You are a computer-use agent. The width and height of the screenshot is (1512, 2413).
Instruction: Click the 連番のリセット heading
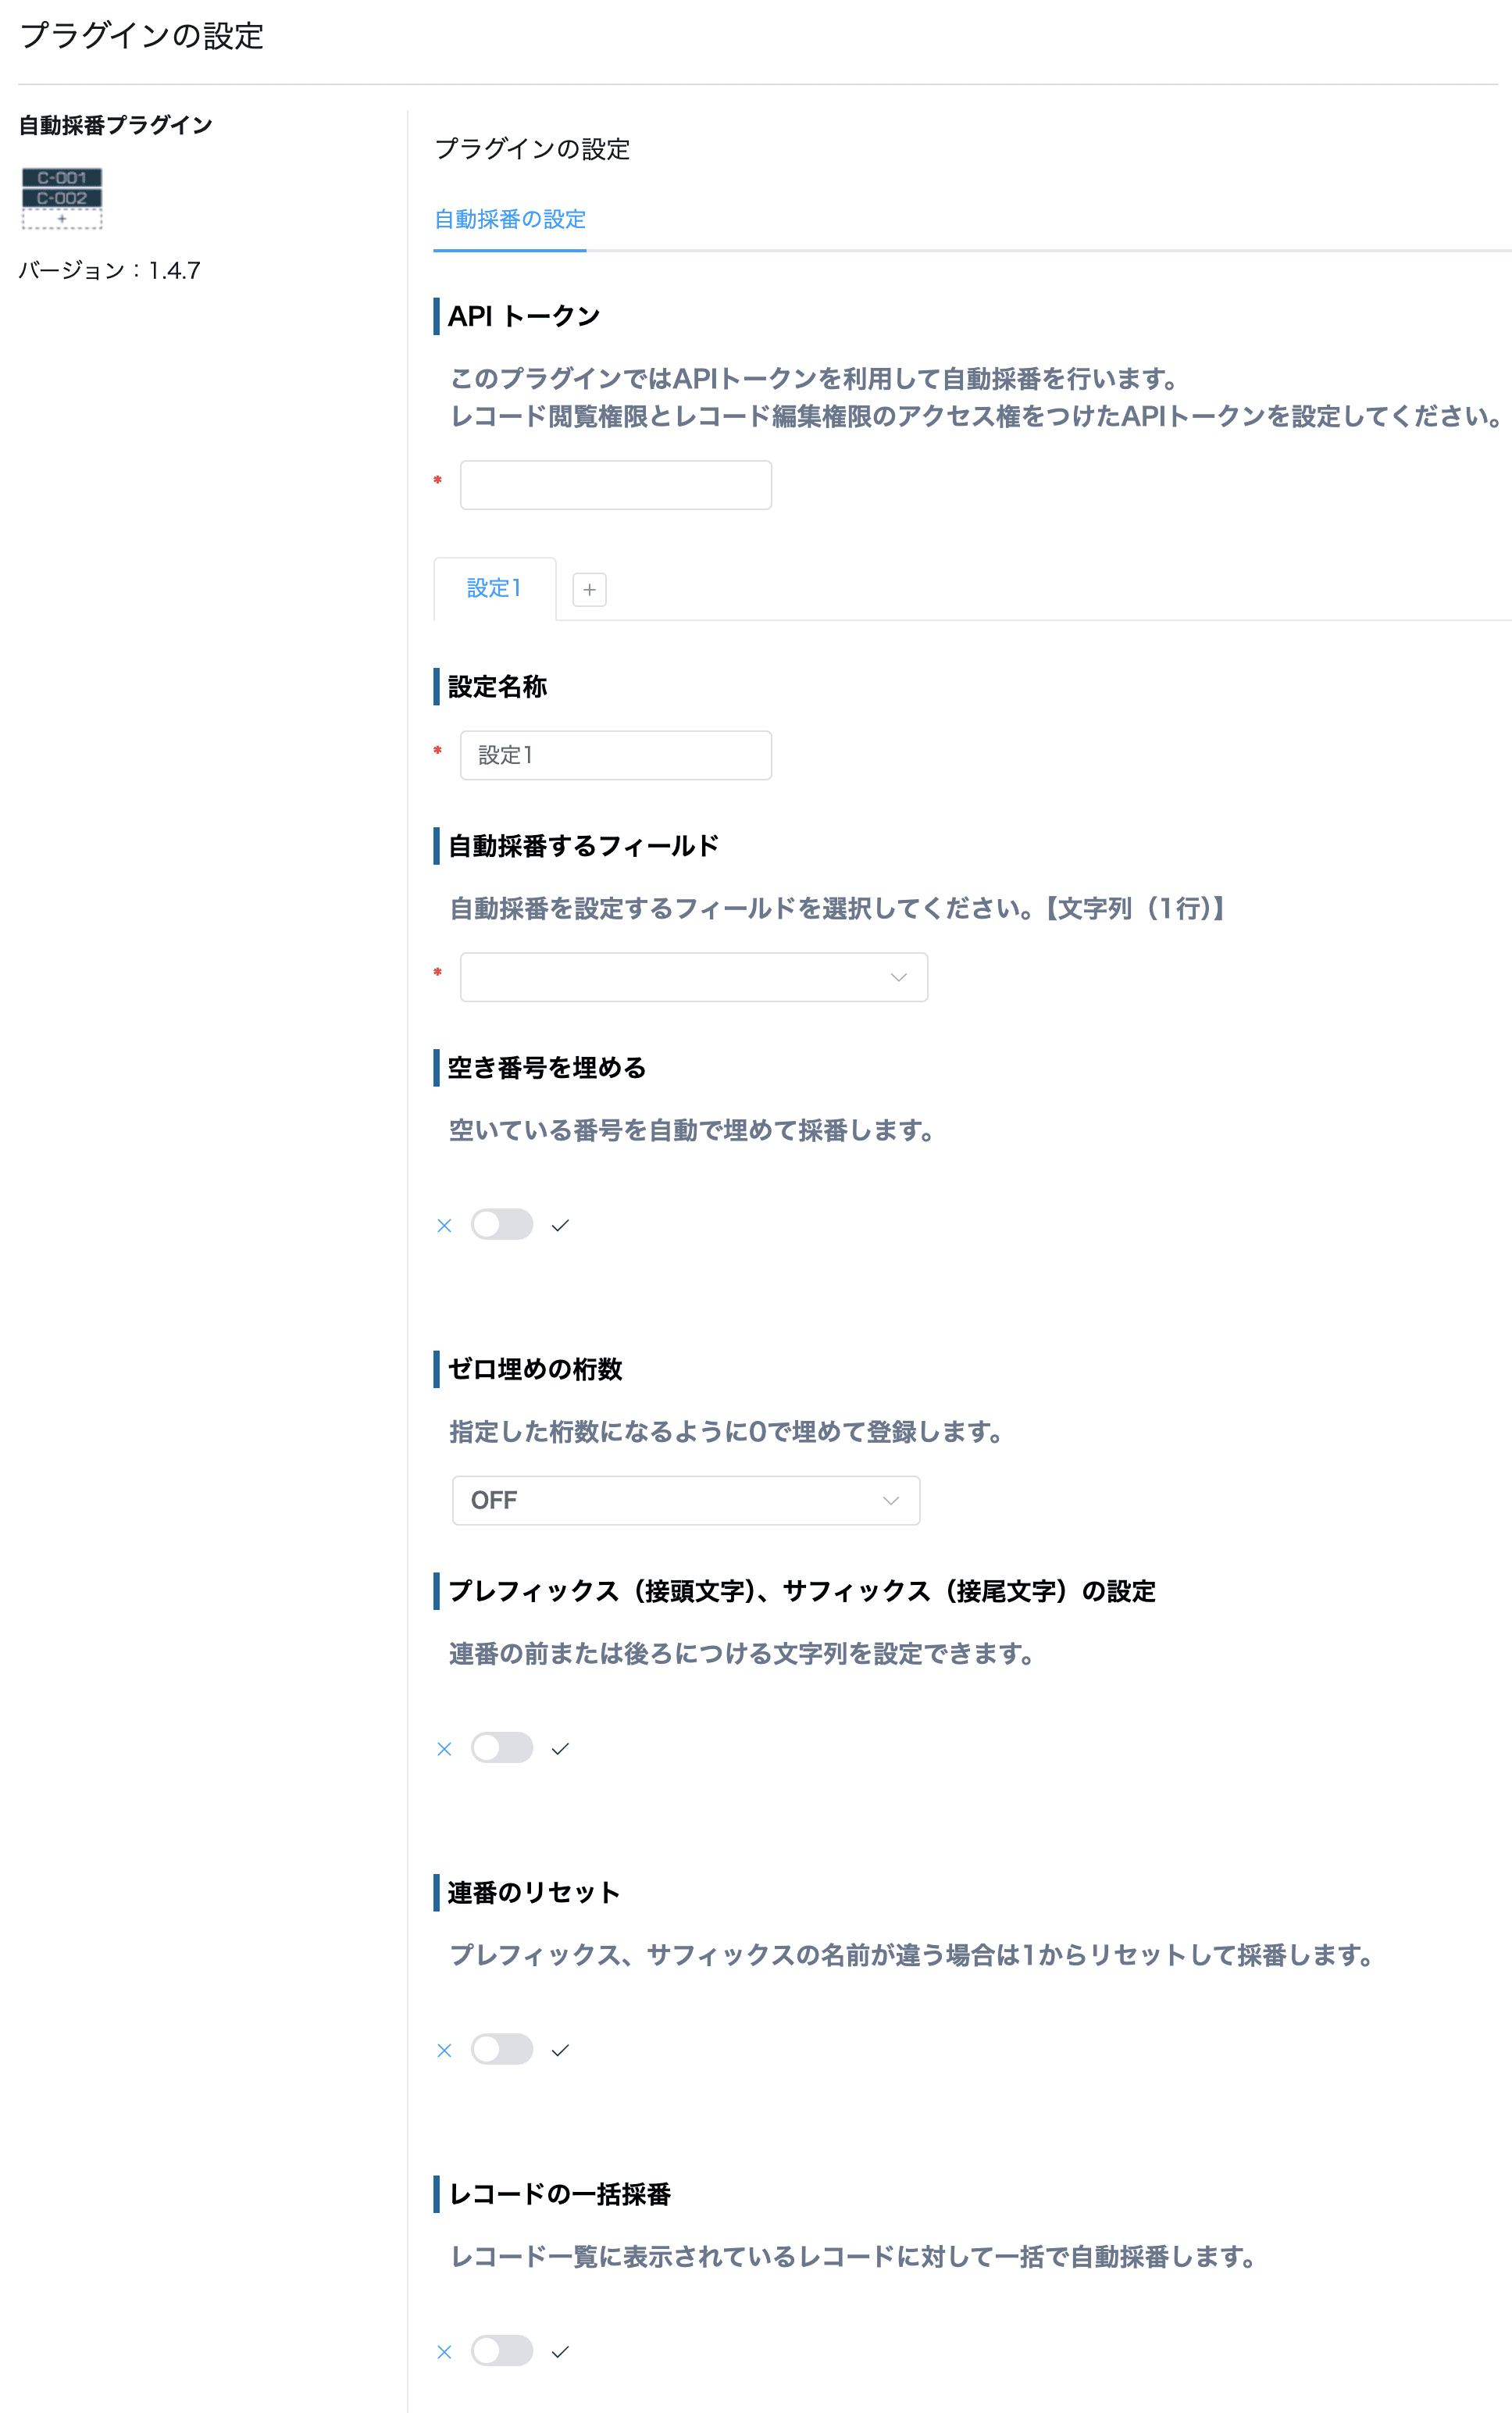tap(534, 1893)
